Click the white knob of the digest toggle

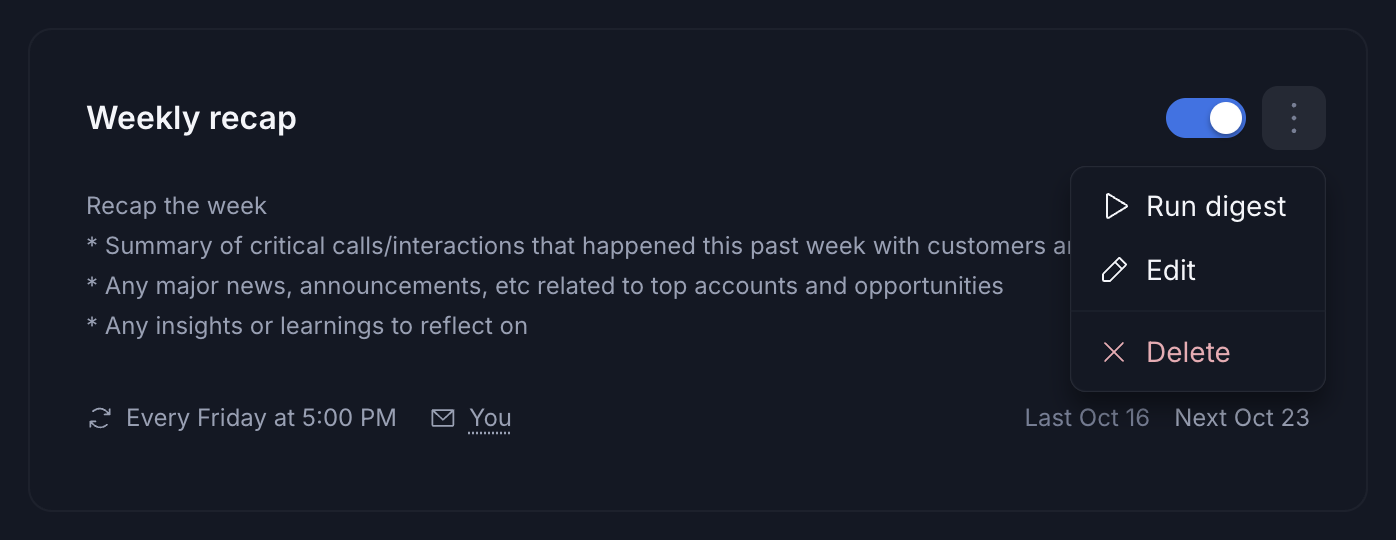(x=1226, y=118)
